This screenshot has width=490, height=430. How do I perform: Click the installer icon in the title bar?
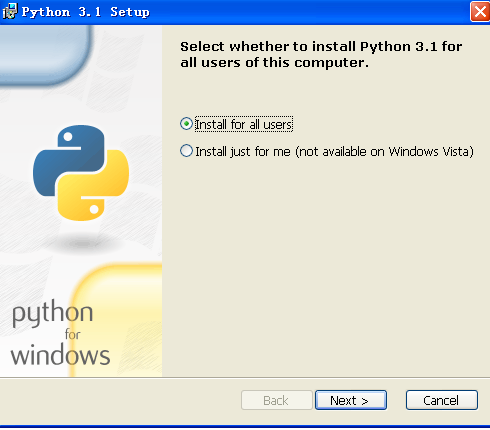point(9,12)
